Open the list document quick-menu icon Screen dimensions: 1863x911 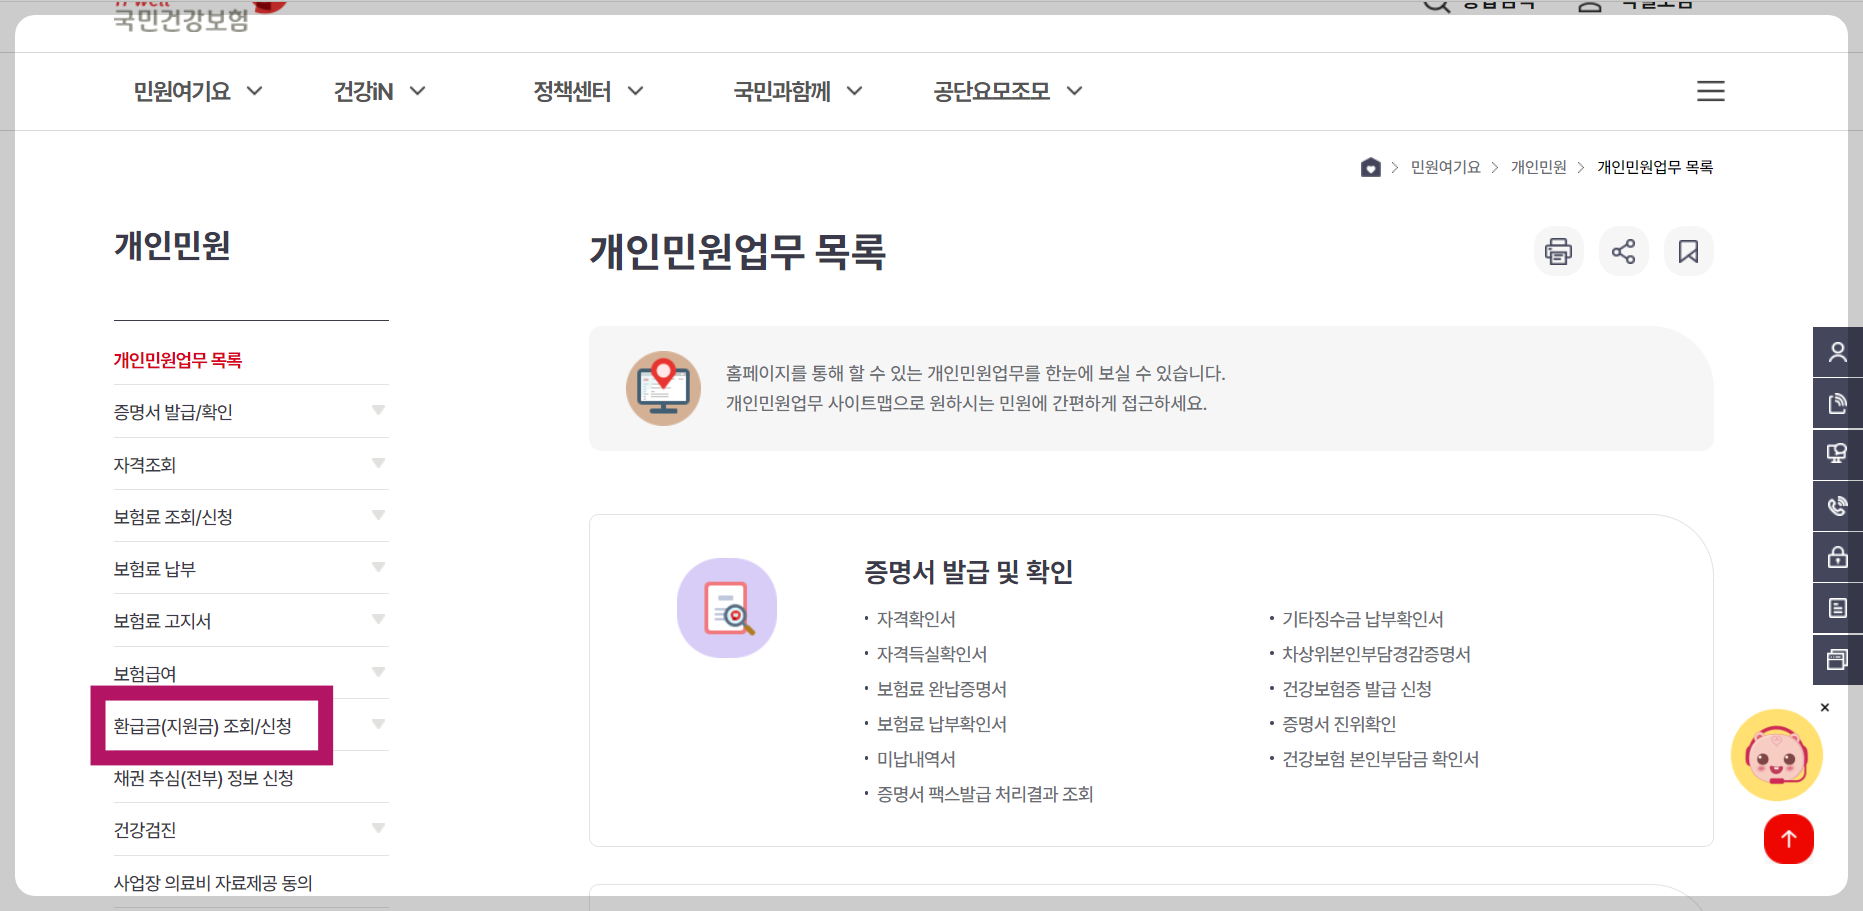[x=1838, y=608]
